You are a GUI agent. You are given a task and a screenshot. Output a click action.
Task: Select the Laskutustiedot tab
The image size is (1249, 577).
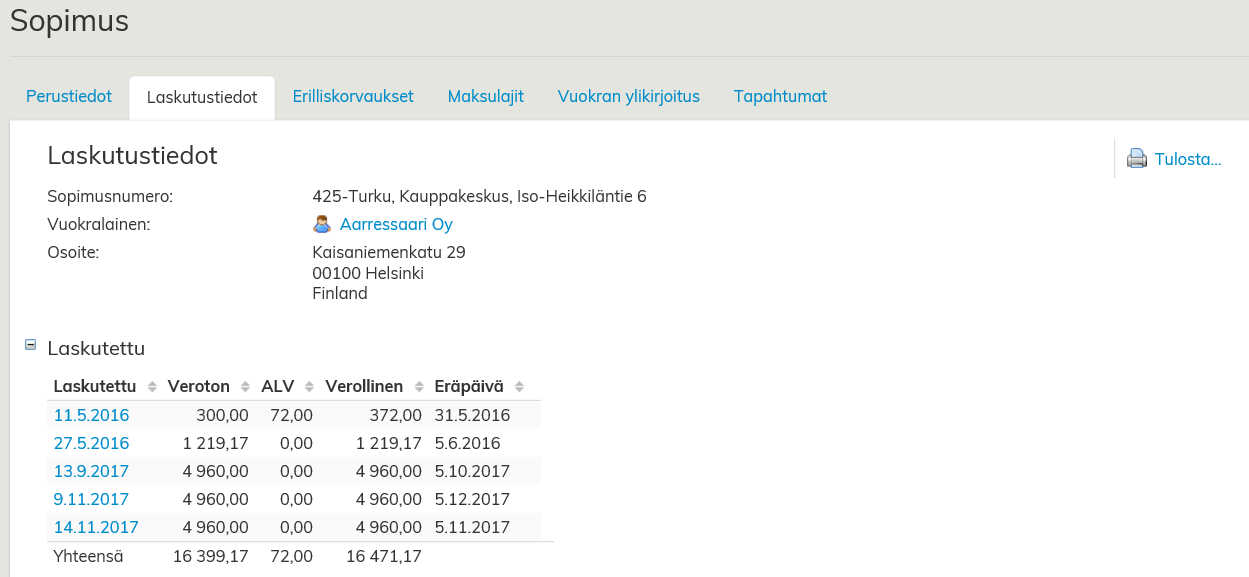(202, 98)
